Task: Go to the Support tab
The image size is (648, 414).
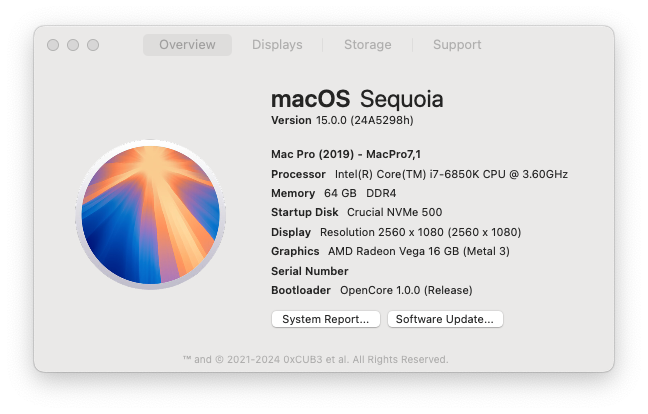Action: click(x=457, y=45)
